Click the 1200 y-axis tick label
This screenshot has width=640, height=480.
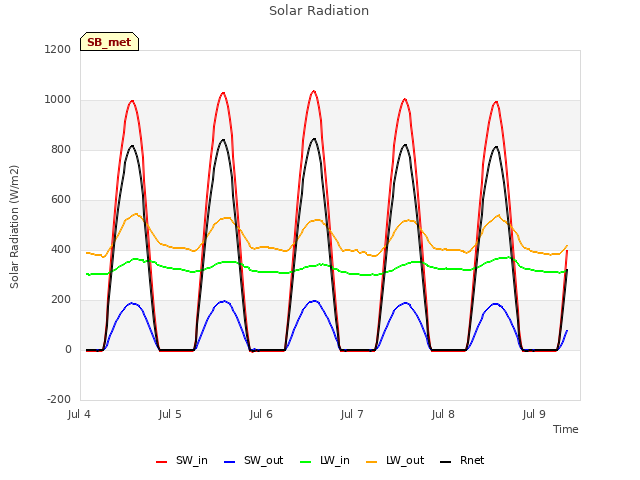click(x=58, y=49)
